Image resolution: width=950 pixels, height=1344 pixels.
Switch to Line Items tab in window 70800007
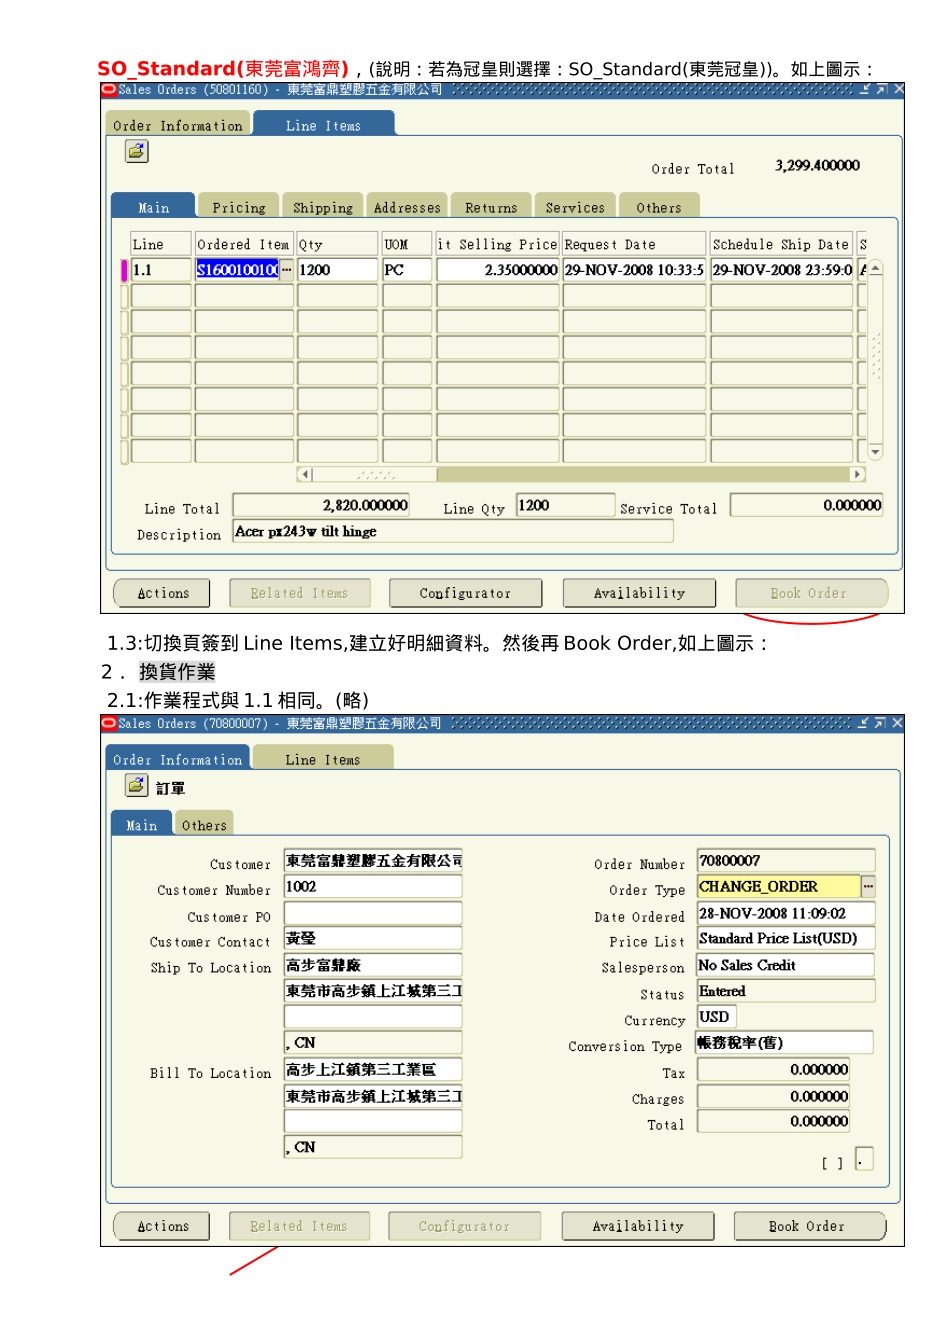click(322, 760)
